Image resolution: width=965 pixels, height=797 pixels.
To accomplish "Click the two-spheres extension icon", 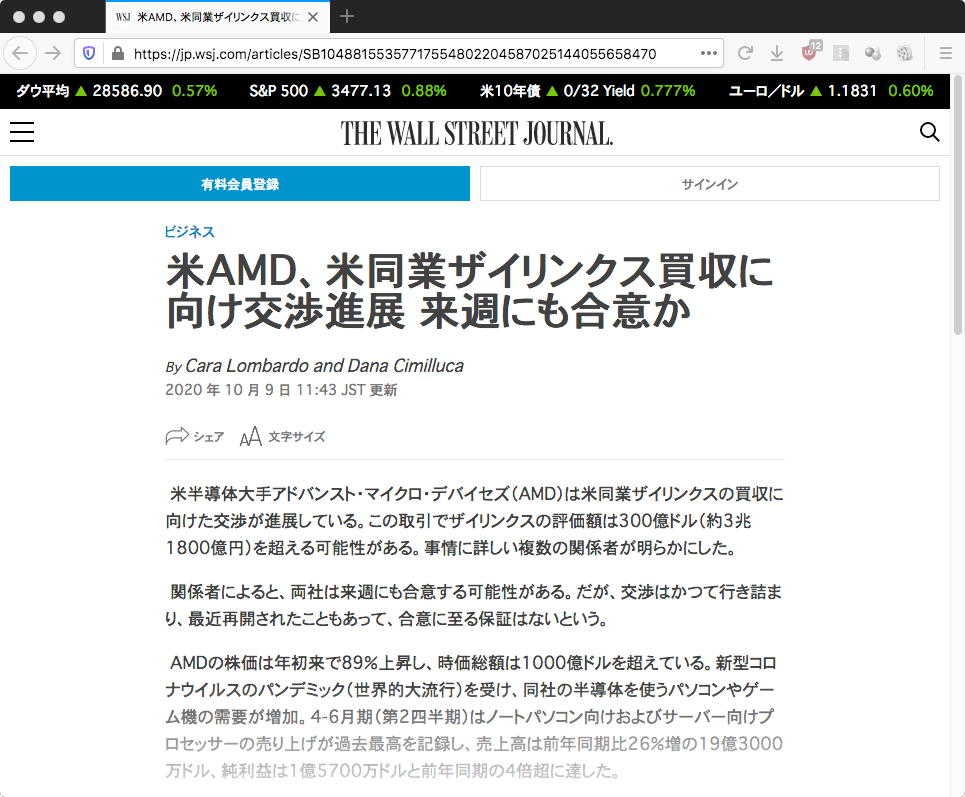I will 872,54.
